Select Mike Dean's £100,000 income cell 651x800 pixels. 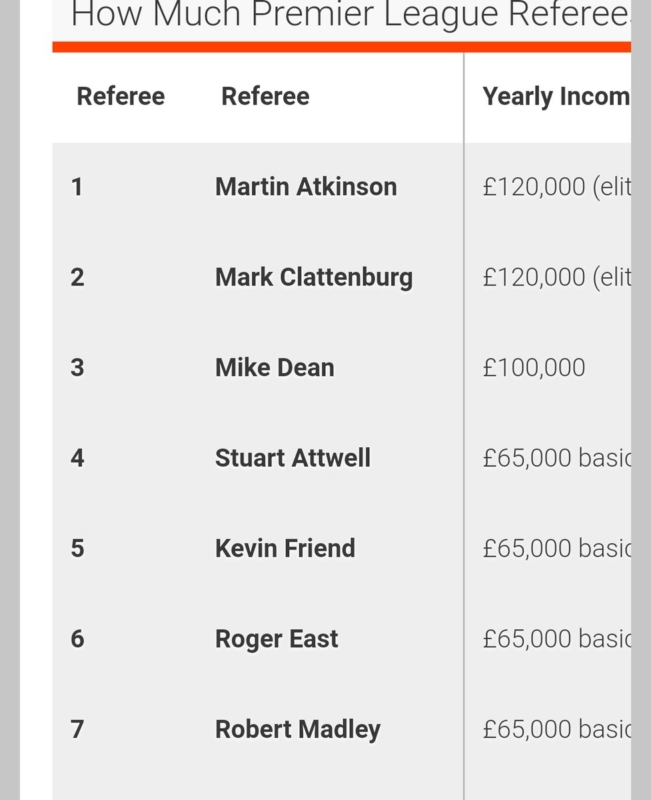tap(534, 367)
